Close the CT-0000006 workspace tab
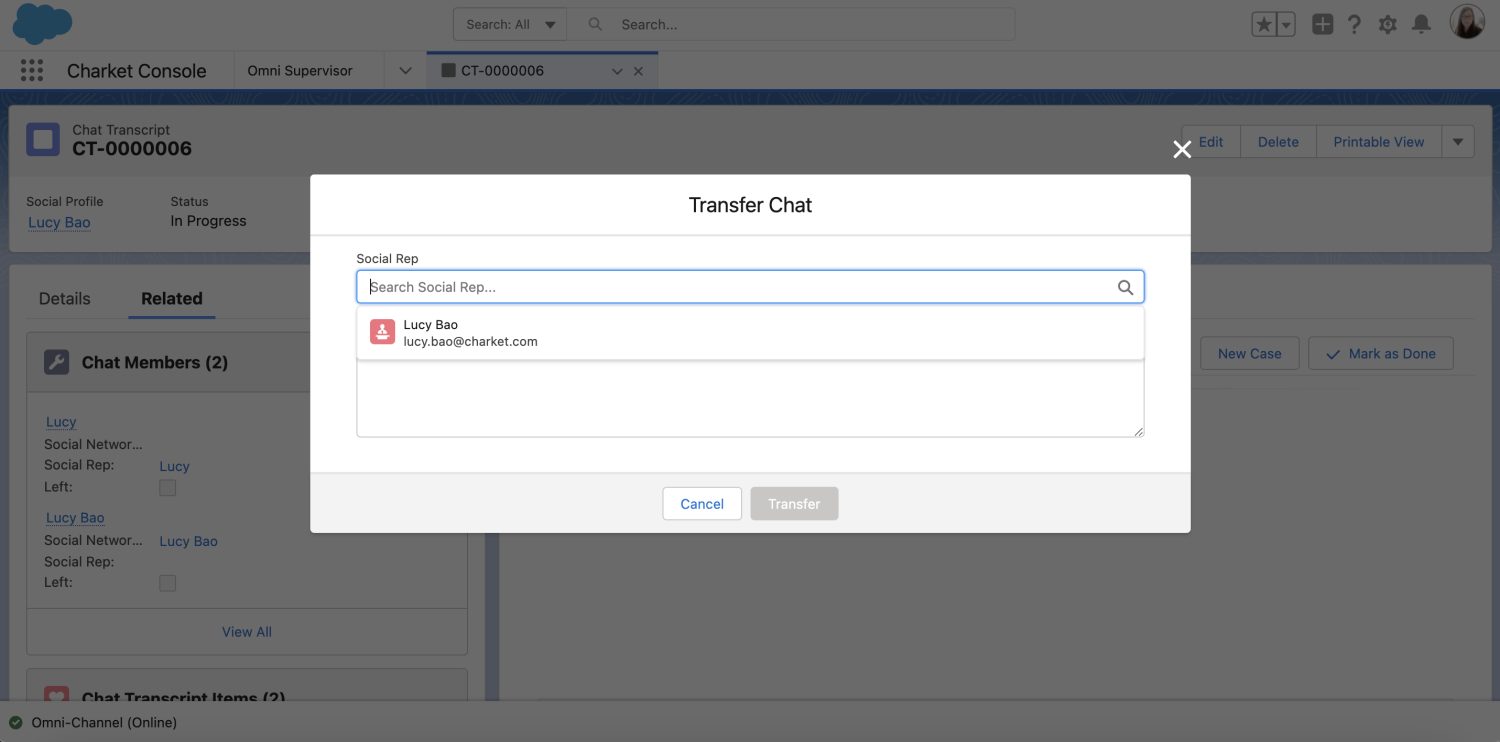This screenshot has width=1500, height=742. pyautogui.click(x=639, y=71)
